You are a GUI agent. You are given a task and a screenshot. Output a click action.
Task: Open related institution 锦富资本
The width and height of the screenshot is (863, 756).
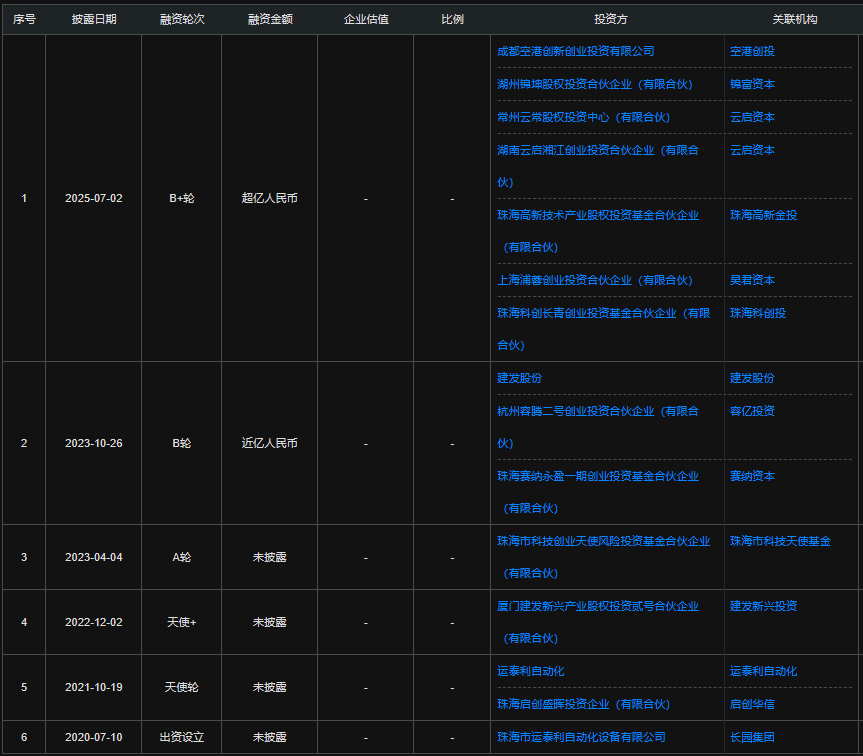click(x=752, y=84)
